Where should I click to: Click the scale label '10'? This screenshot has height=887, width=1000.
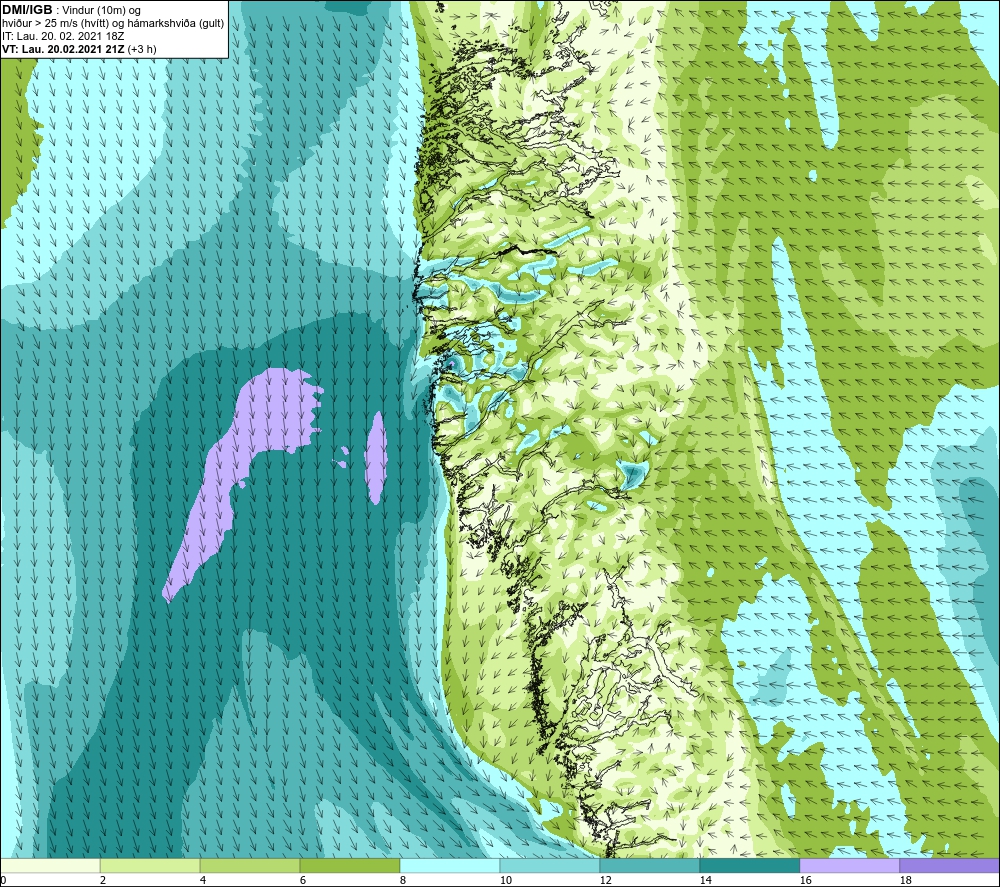505,881
